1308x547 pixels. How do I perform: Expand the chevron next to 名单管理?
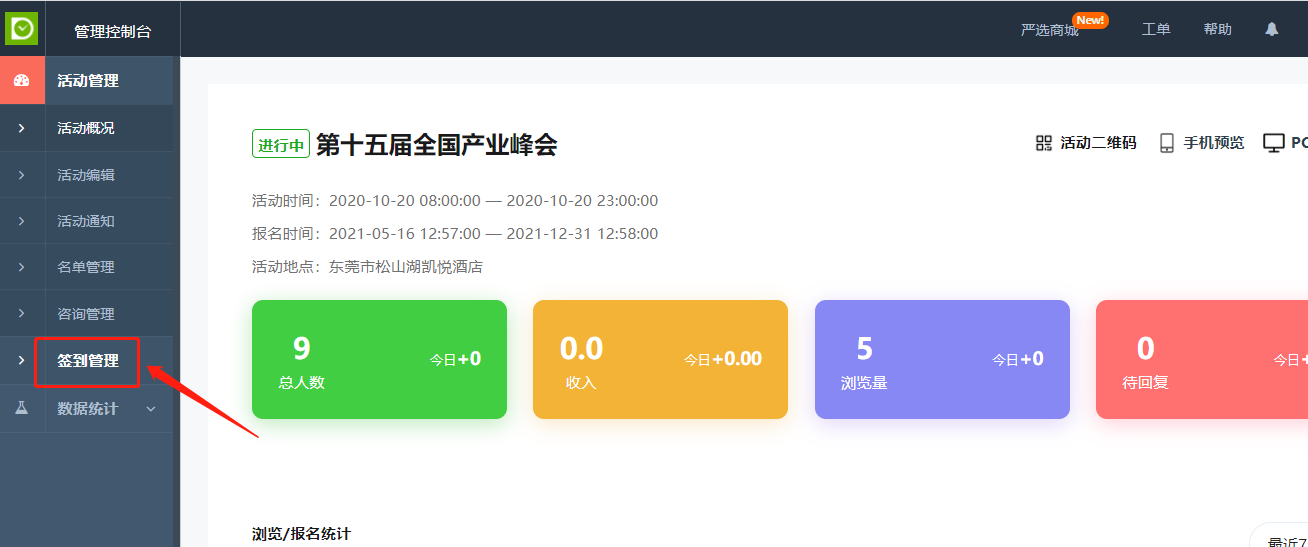[x=21, y=267]
